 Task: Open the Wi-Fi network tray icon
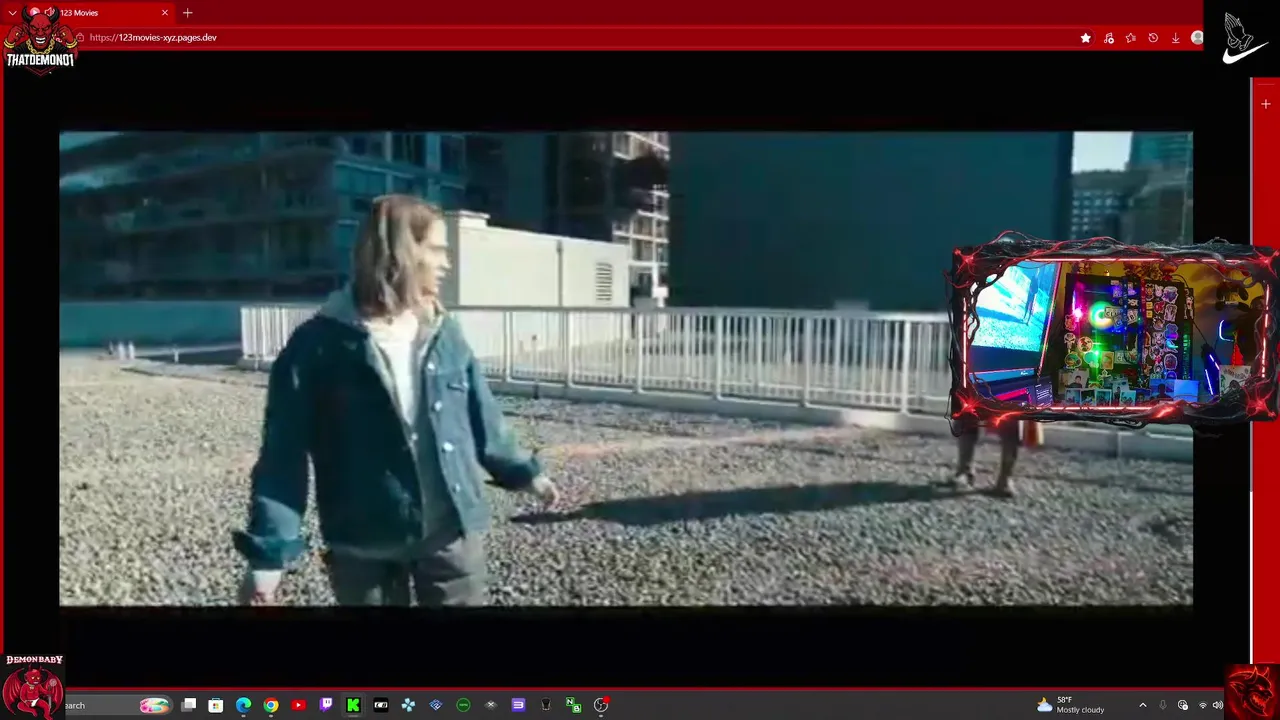pos(1202,705)
